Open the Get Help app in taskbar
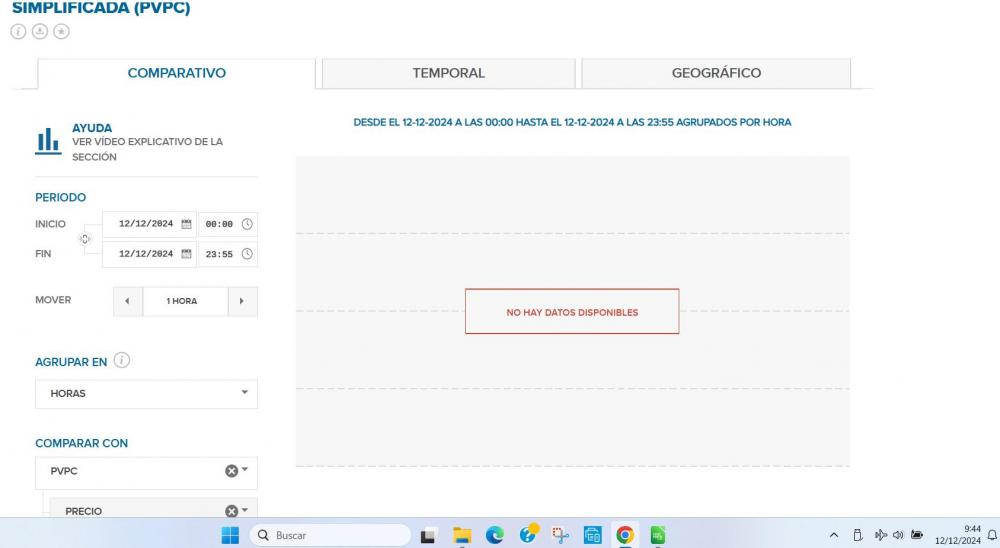The image size is (1000, 548). 529,534
